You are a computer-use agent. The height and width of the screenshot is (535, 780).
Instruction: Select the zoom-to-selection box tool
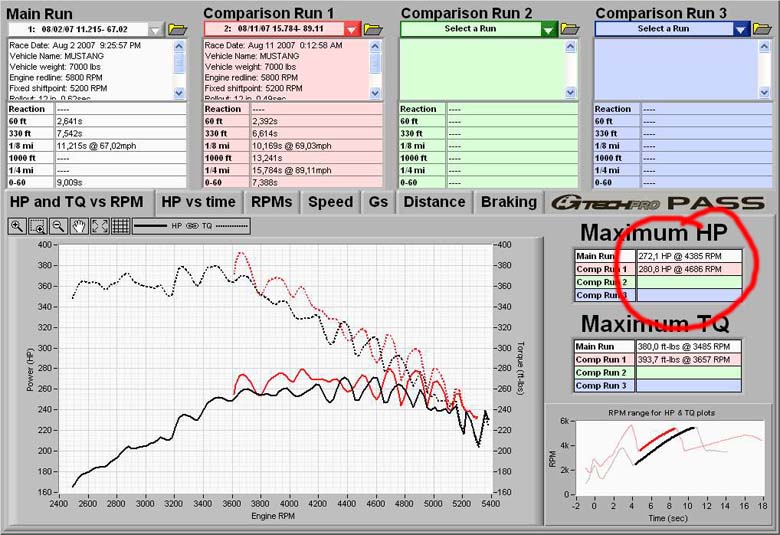click(x=38, y=226)
